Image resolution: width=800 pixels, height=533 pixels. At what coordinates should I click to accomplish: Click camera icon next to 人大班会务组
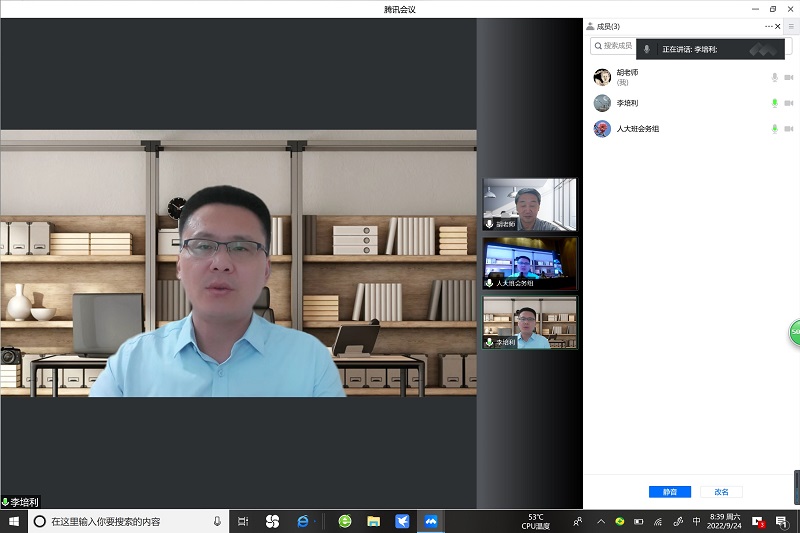(x=788, y=129)
